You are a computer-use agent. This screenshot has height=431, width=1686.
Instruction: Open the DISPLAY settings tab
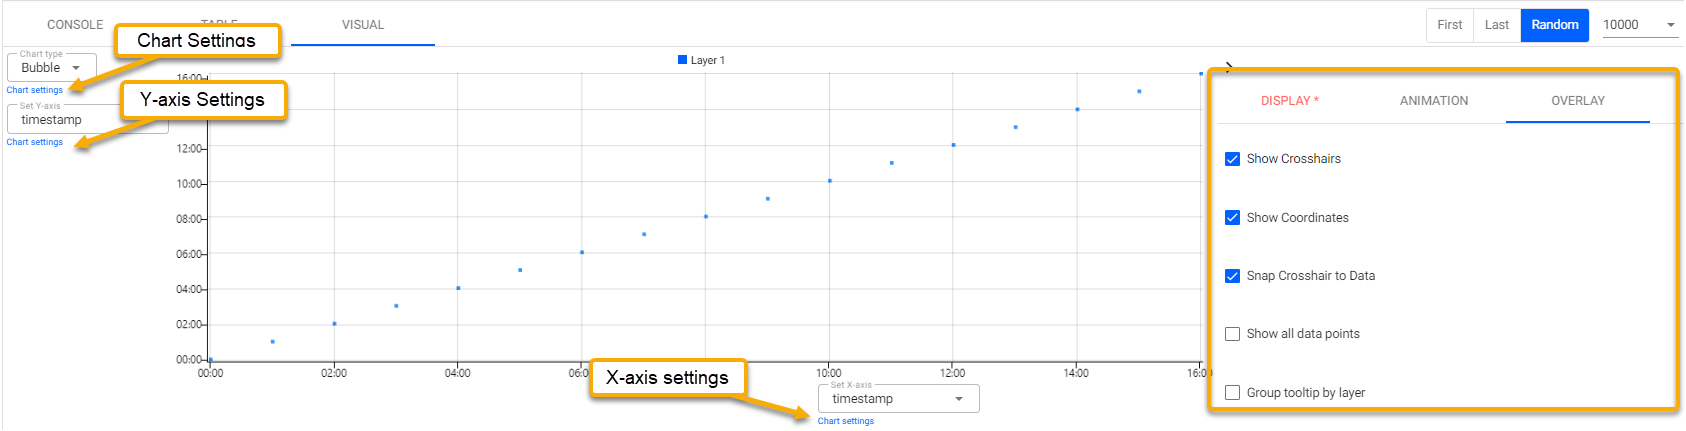(x=1290, y=101)
